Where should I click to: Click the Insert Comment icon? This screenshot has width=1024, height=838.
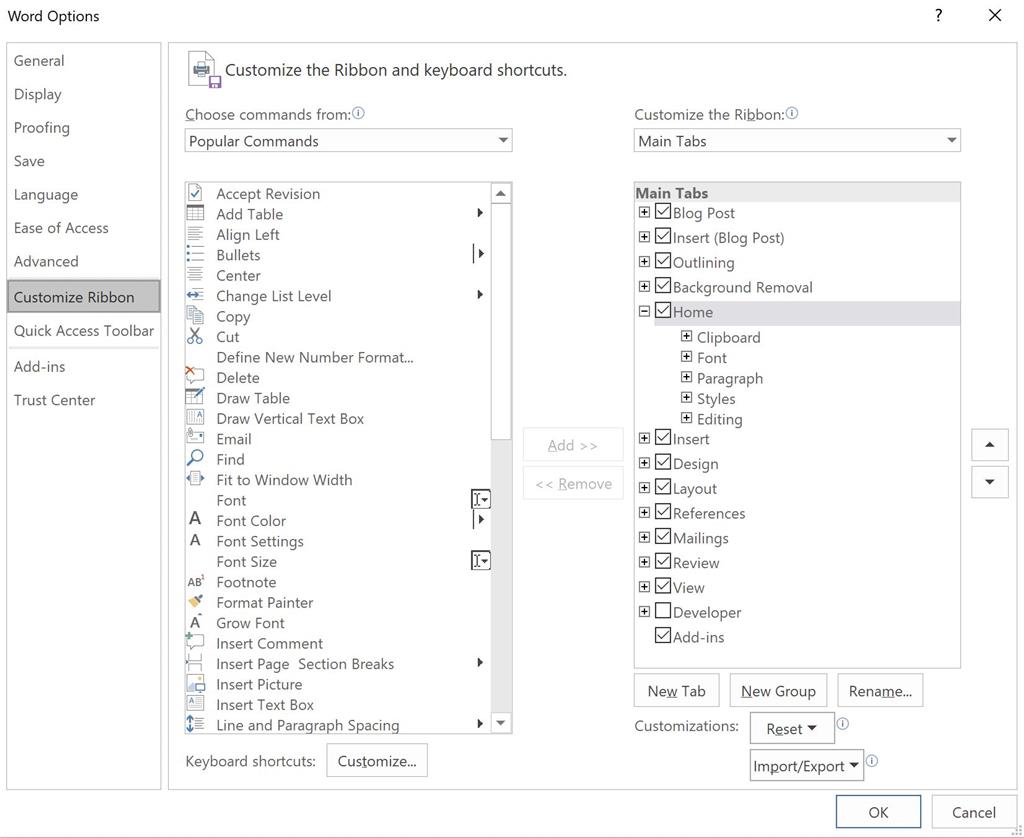click(x=195, y=642)
